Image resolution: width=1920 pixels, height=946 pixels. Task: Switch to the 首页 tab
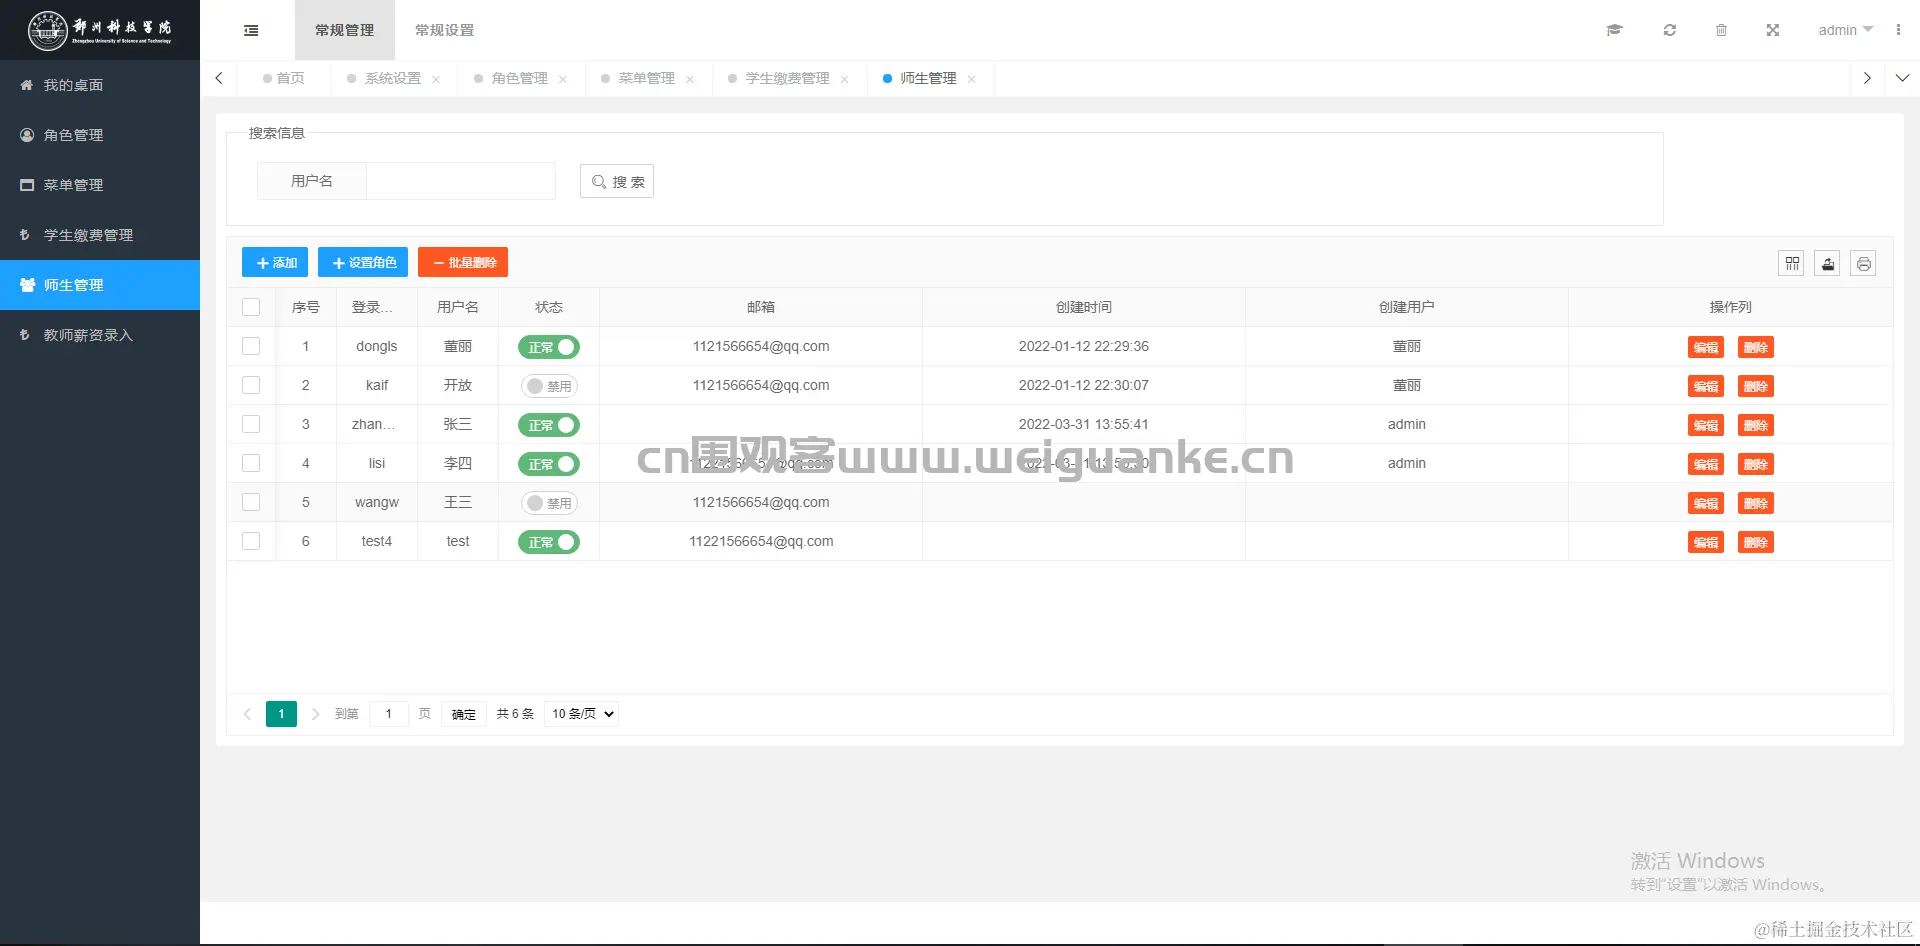tap(284, 78)
